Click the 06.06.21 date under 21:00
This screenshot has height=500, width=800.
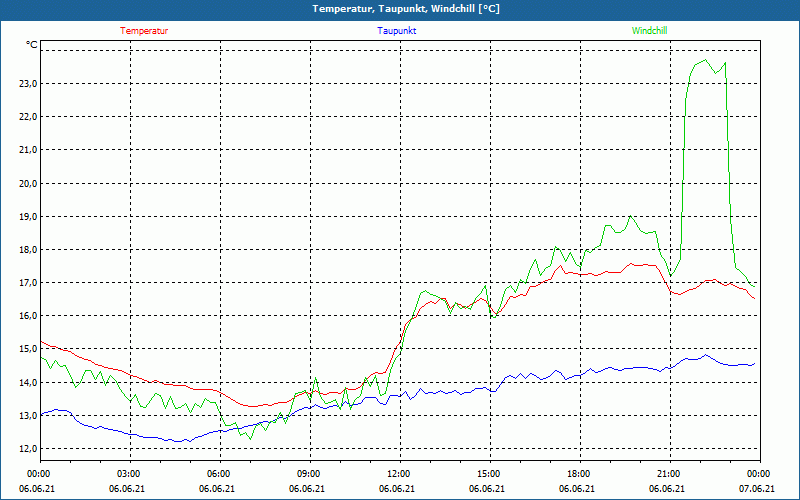pos(666,489)
